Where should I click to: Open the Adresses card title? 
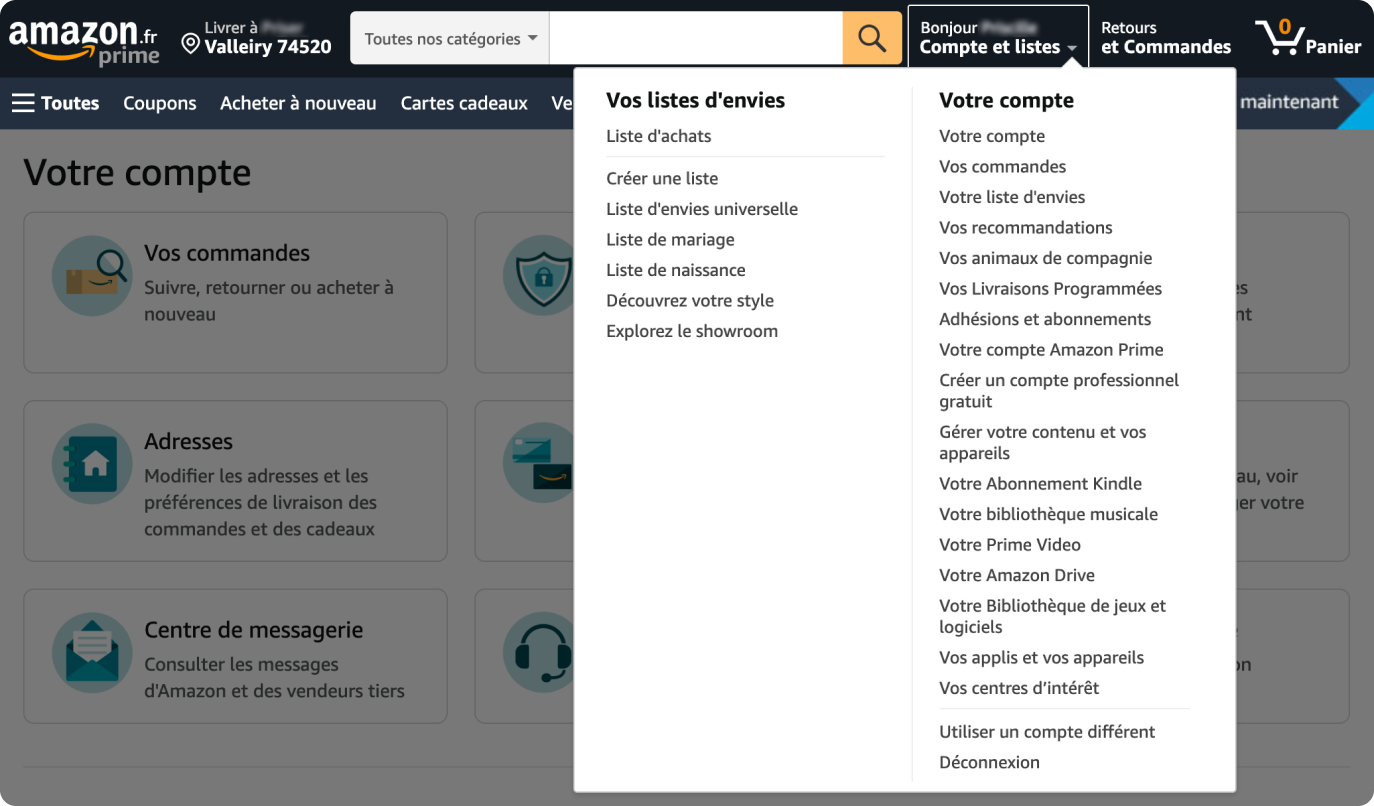(x=188, y=441)
